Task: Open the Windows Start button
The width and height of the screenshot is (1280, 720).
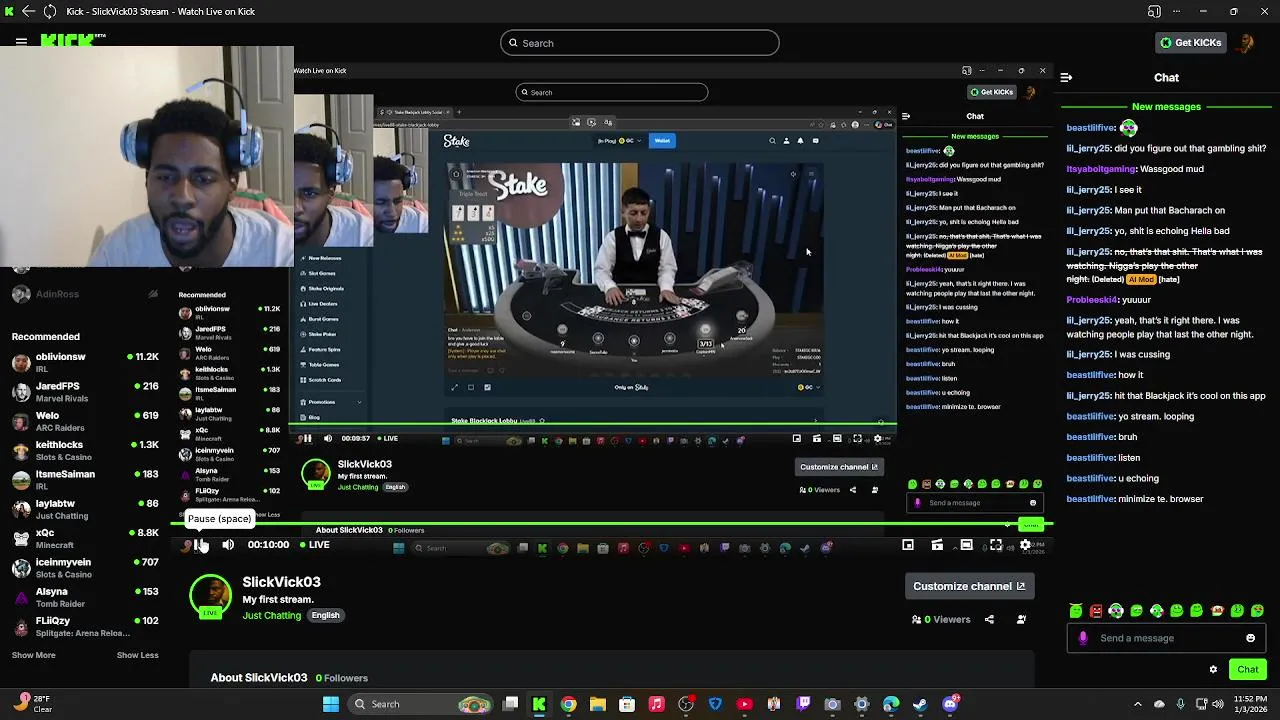Action: [x=331, y=704]
